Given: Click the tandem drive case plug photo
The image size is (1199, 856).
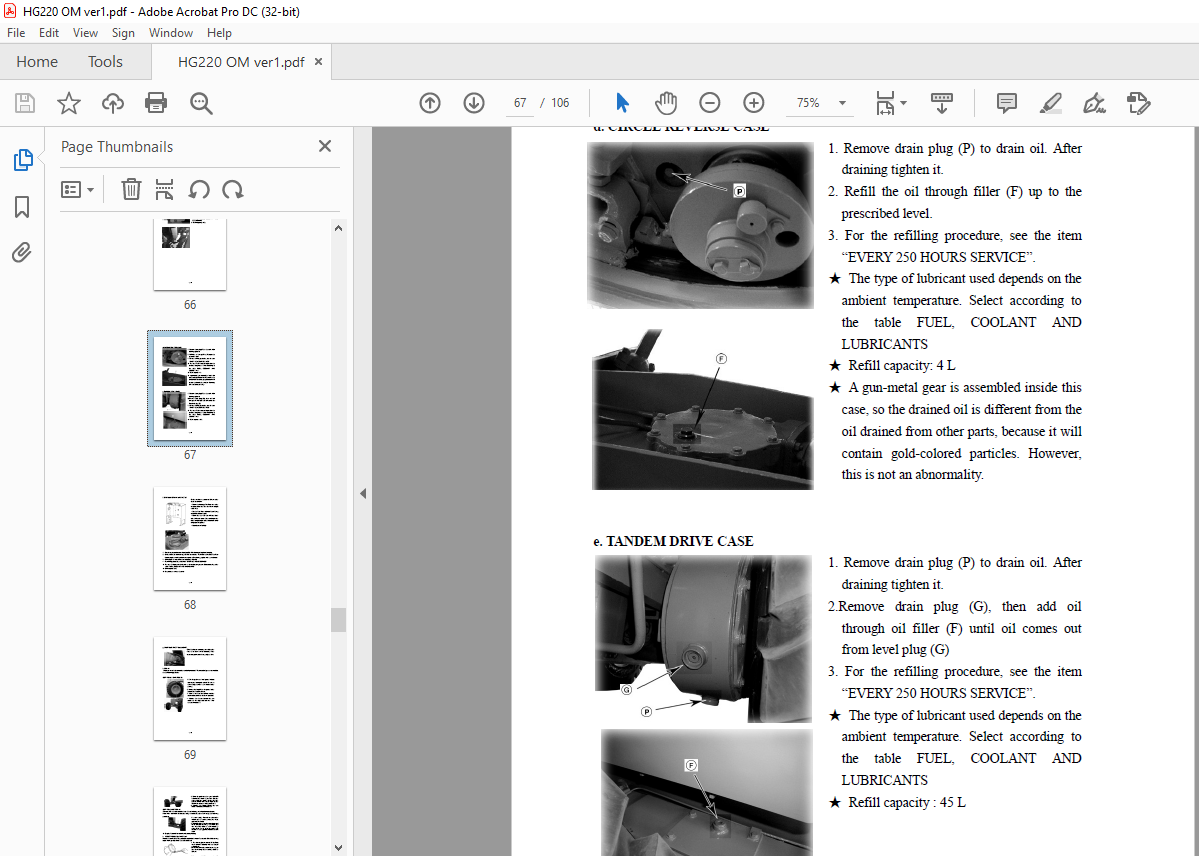Looking at the screenshot, I should (703, 639).
